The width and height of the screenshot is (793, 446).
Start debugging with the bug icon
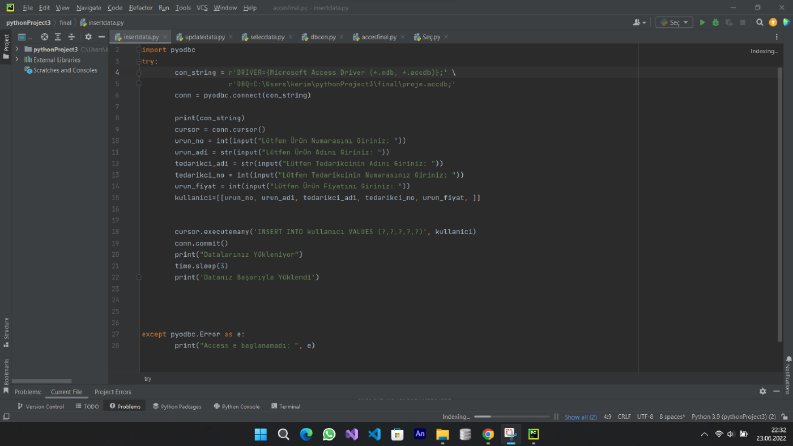(x=715, y=22)
